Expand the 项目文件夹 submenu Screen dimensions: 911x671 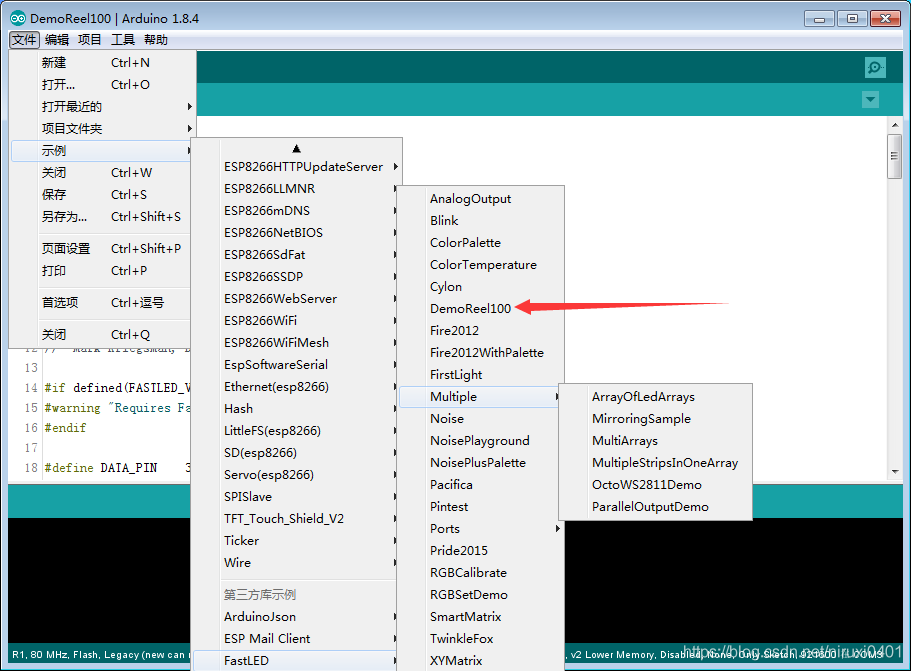(x=102, y=128)
